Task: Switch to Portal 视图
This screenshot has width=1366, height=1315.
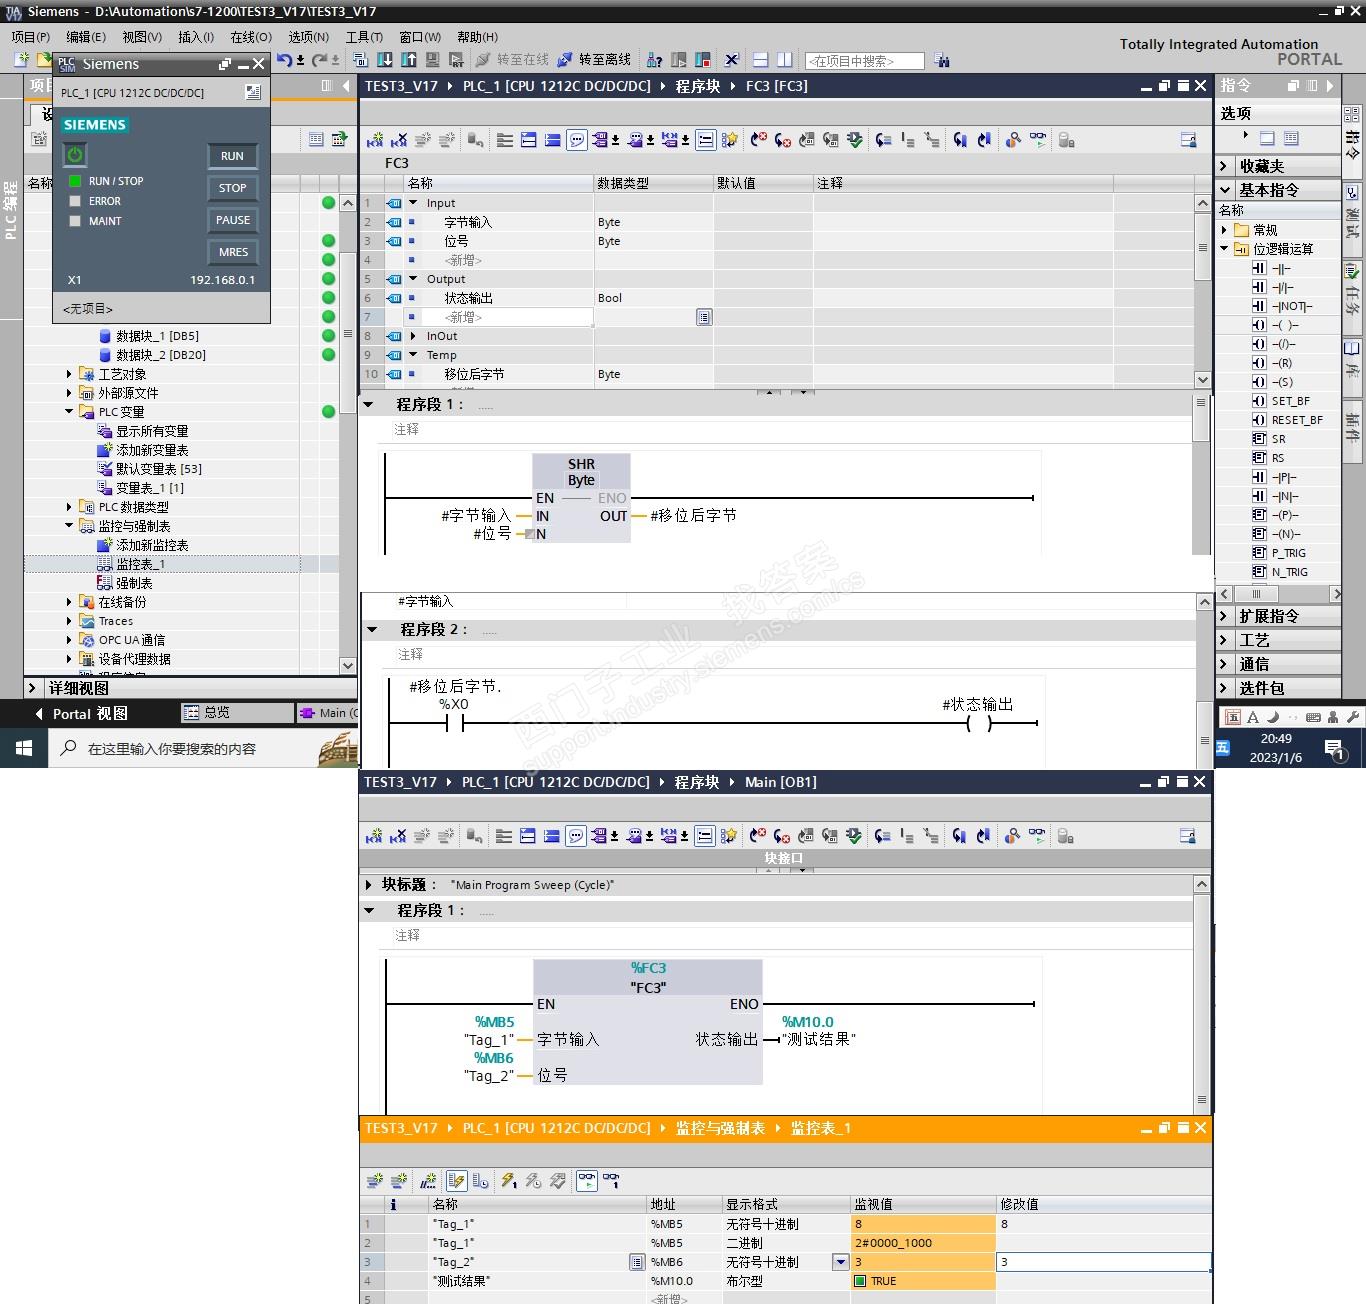Action: [x=82, y=714]
